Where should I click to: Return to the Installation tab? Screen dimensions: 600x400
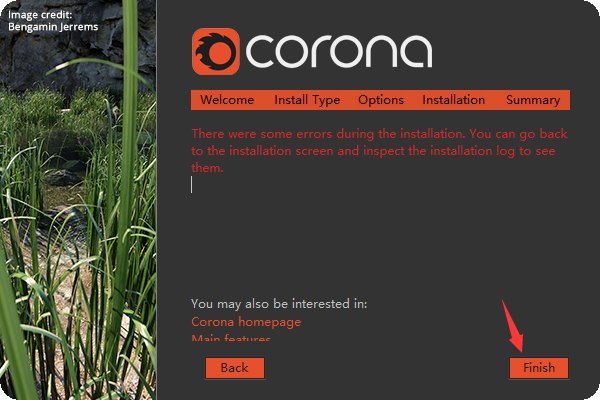click(453, 100)
